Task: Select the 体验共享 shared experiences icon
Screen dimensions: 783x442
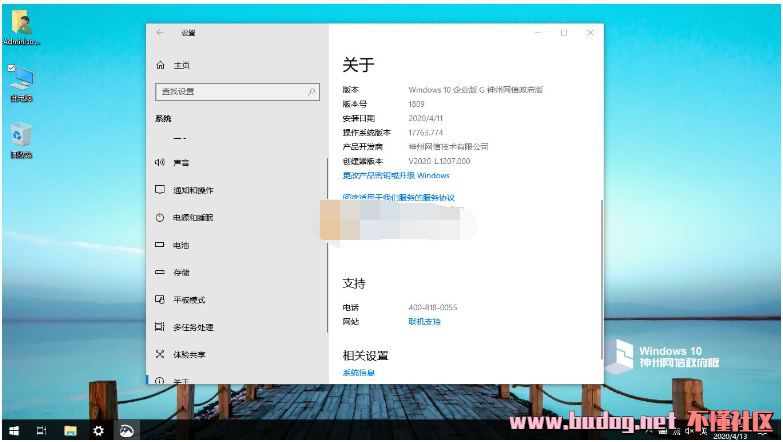Action: pyautogui.click(x=160, y=354)
